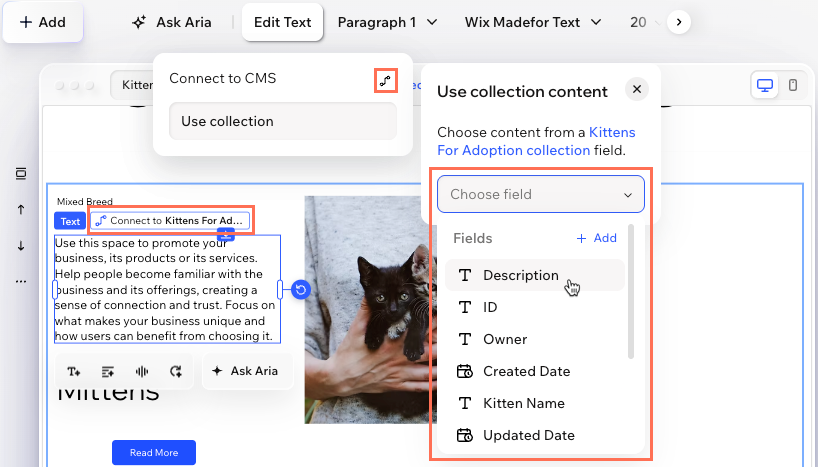Click the Read More button
818x467 pixels.
pos(154,452)
